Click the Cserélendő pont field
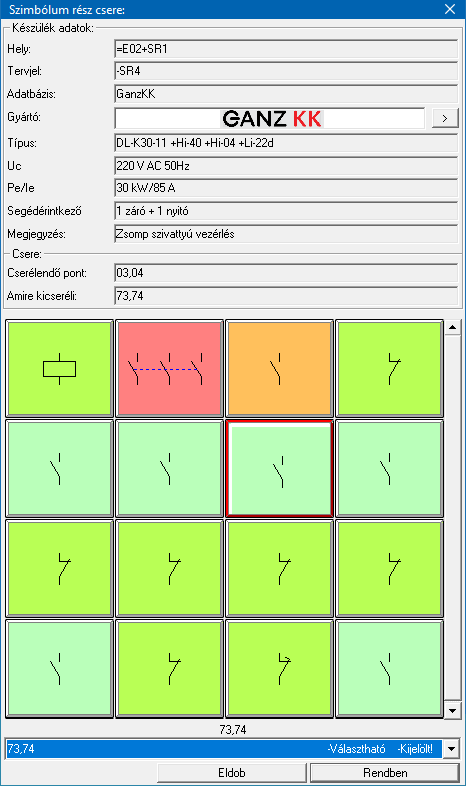 [286, 273]
